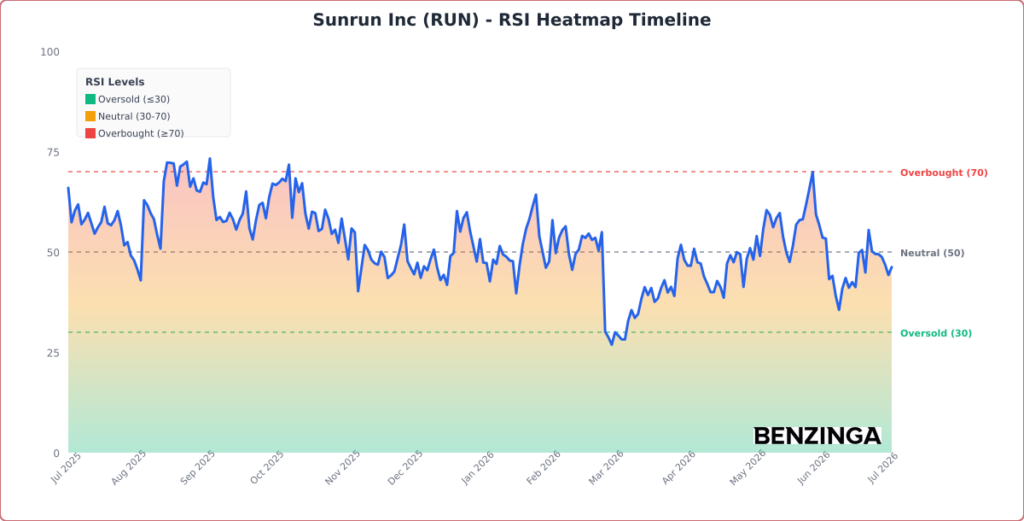Click the 'Neutral (50)' line annotation
Screen dimensions: 1024x521
(x=932, y=253)
